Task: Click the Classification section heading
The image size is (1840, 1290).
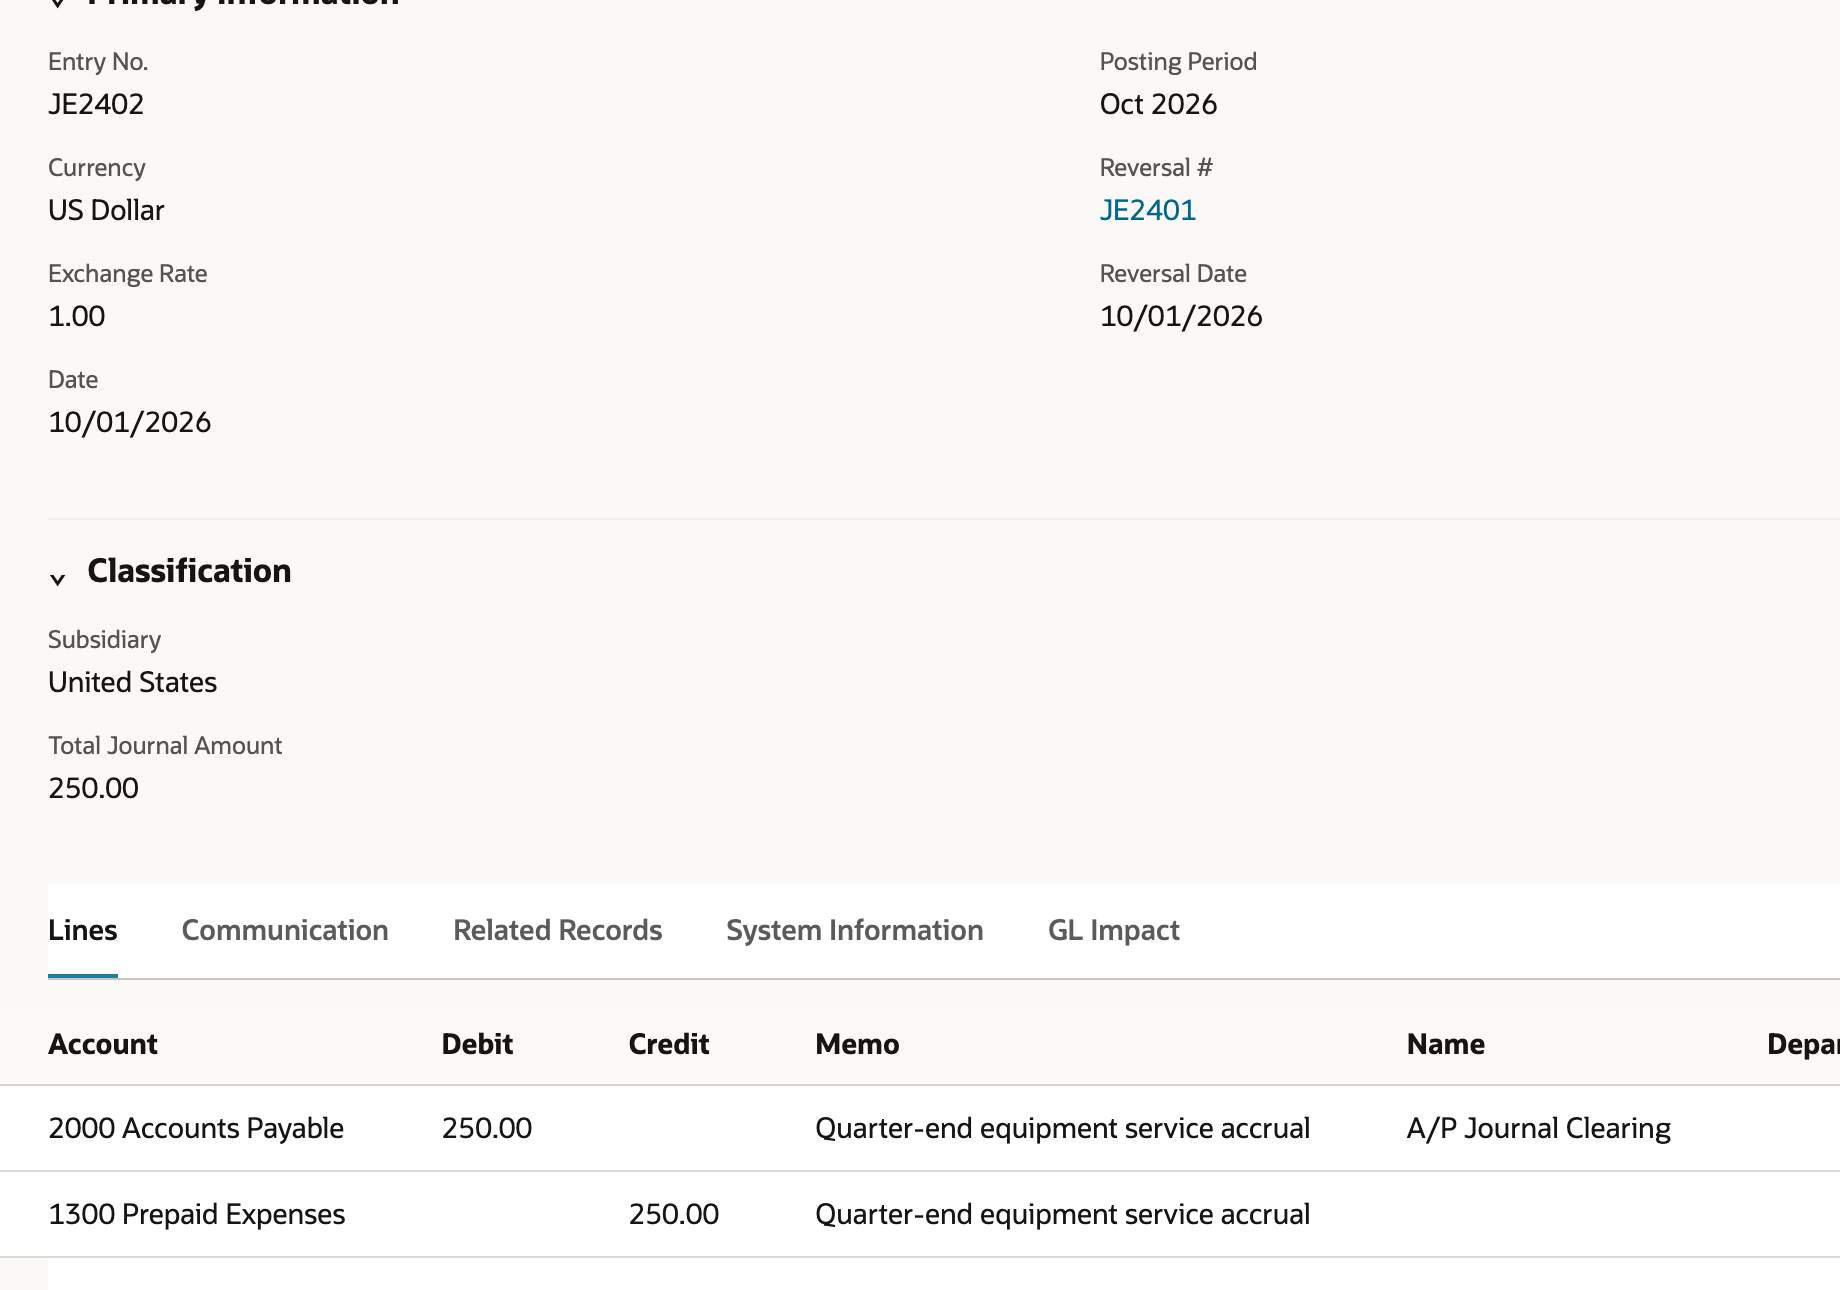Action: click(x=189, y=571)
